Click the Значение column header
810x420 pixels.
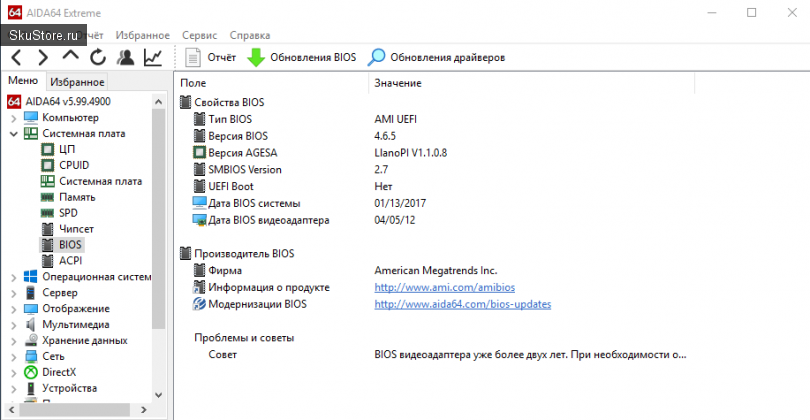tap(532, 83)
